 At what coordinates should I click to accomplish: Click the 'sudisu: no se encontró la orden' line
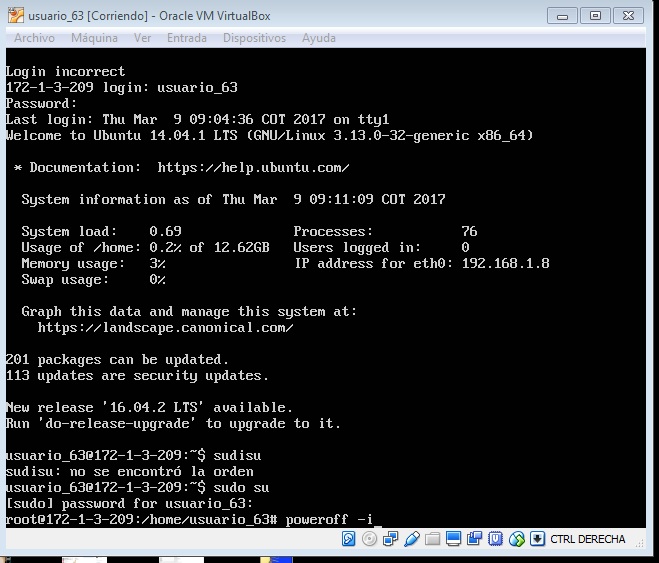click(x=129, y=472)
